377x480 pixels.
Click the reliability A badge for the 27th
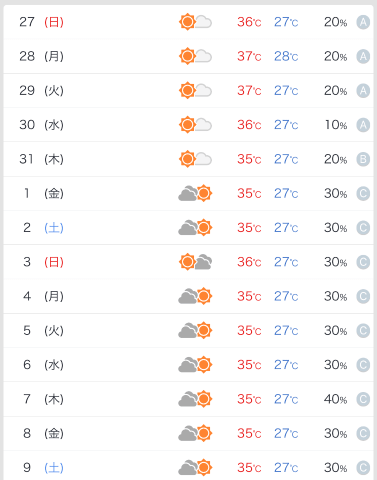[363, 22]
